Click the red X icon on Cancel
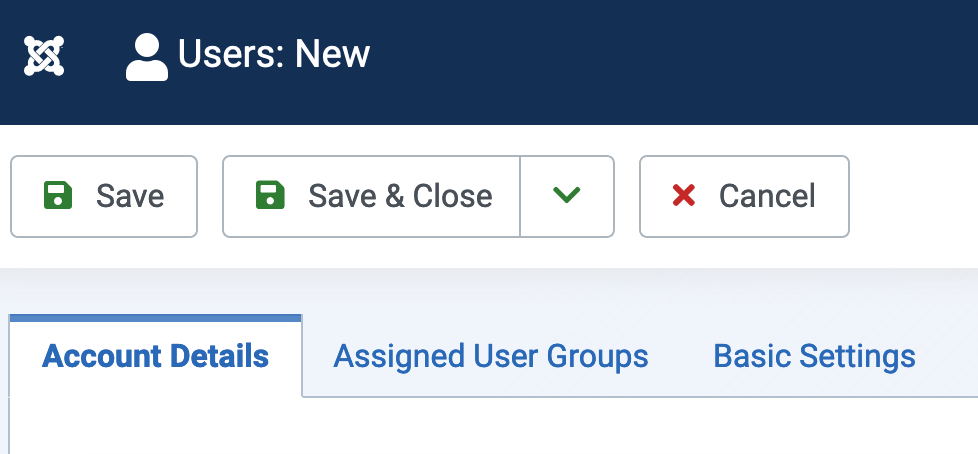 click(684, 196)
